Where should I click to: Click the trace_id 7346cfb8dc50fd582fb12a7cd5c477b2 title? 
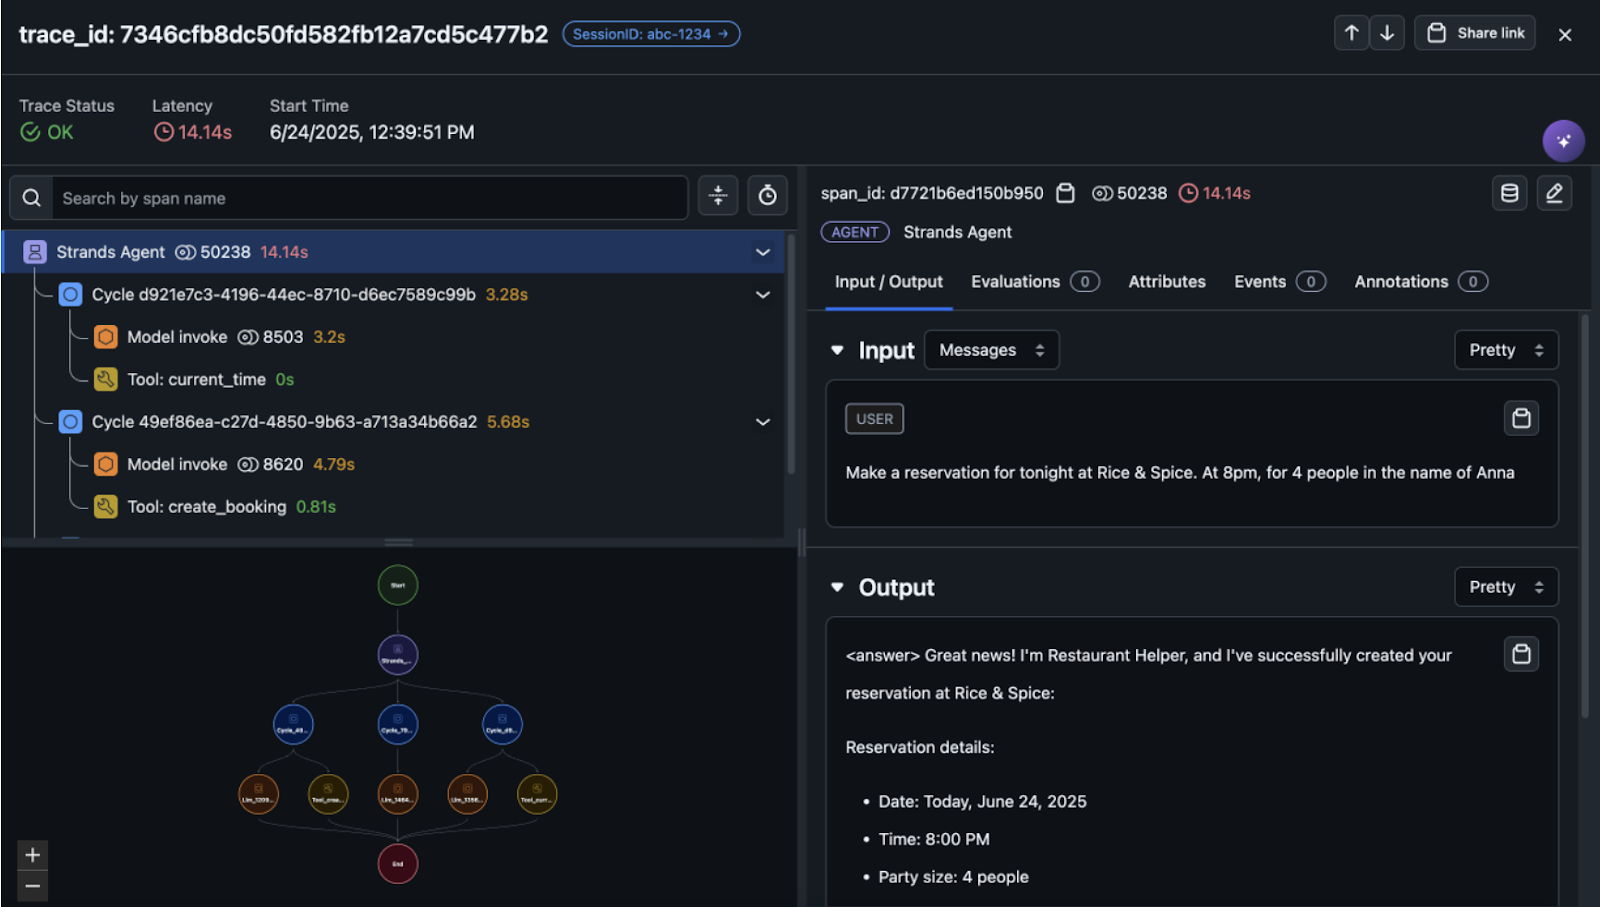pyautogui.click(x=284, y=35)
